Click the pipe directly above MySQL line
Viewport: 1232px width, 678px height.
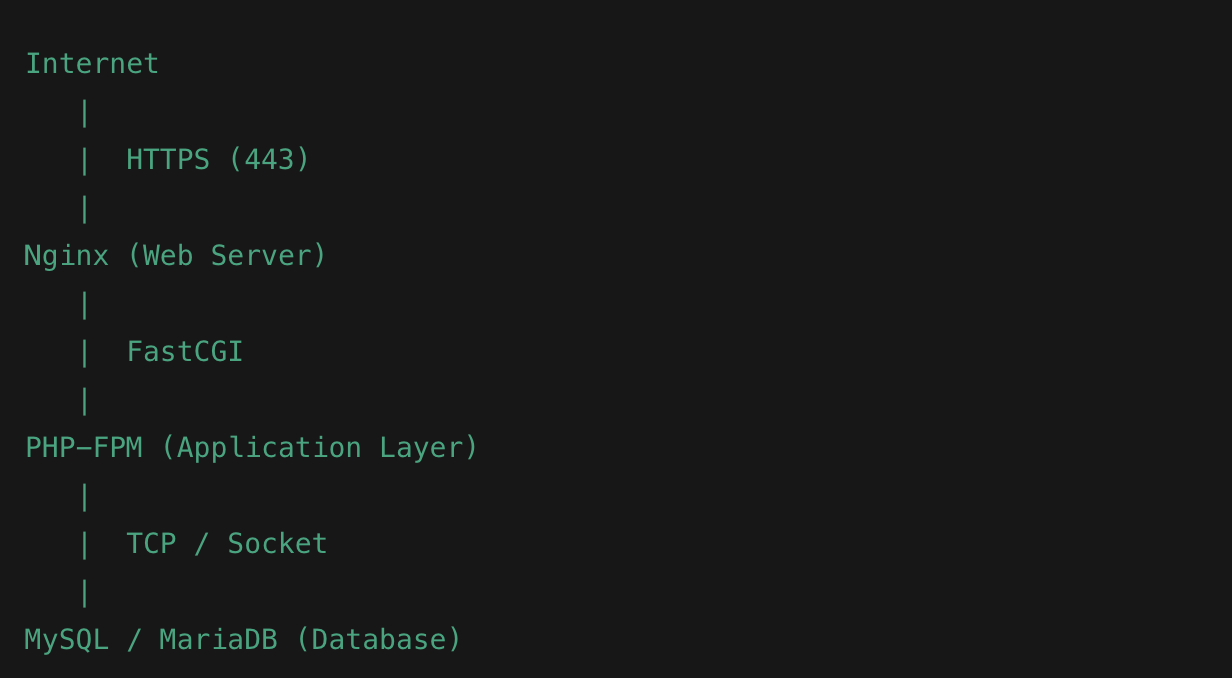coord(84,592)
